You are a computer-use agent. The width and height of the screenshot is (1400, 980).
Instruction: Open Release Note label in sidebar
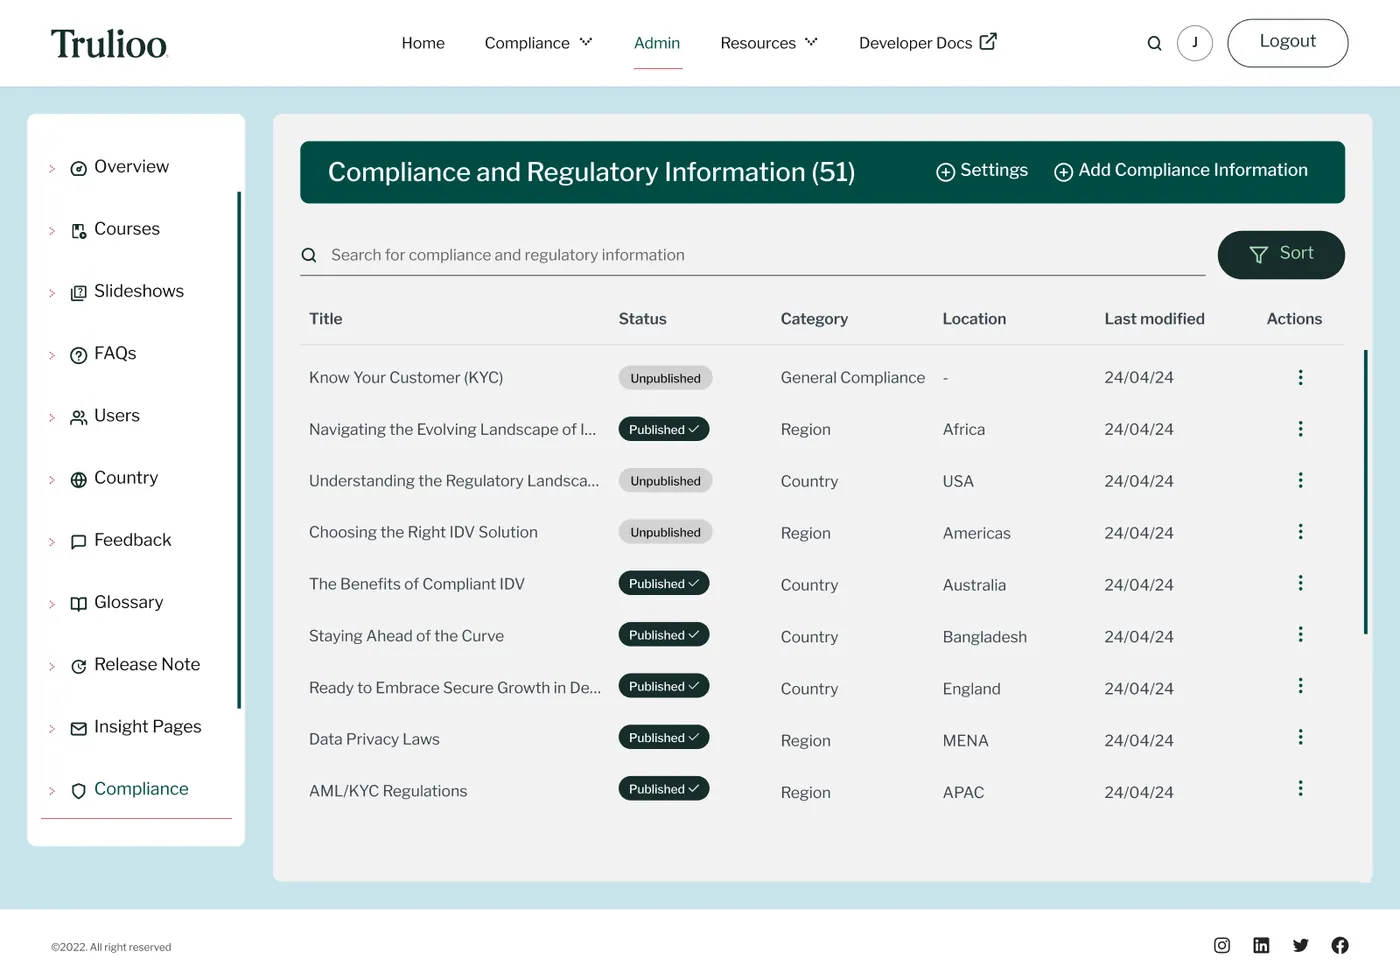[x=147, y=664]
